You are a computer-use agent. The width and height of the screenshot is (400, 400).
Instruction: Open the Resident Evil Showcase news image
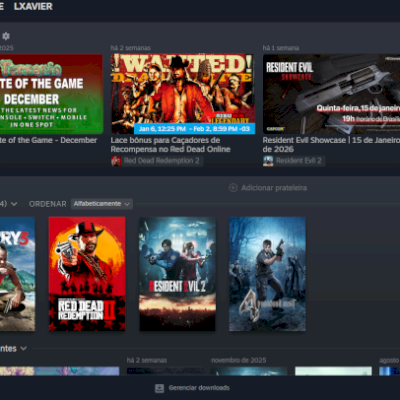coord(331,94)
